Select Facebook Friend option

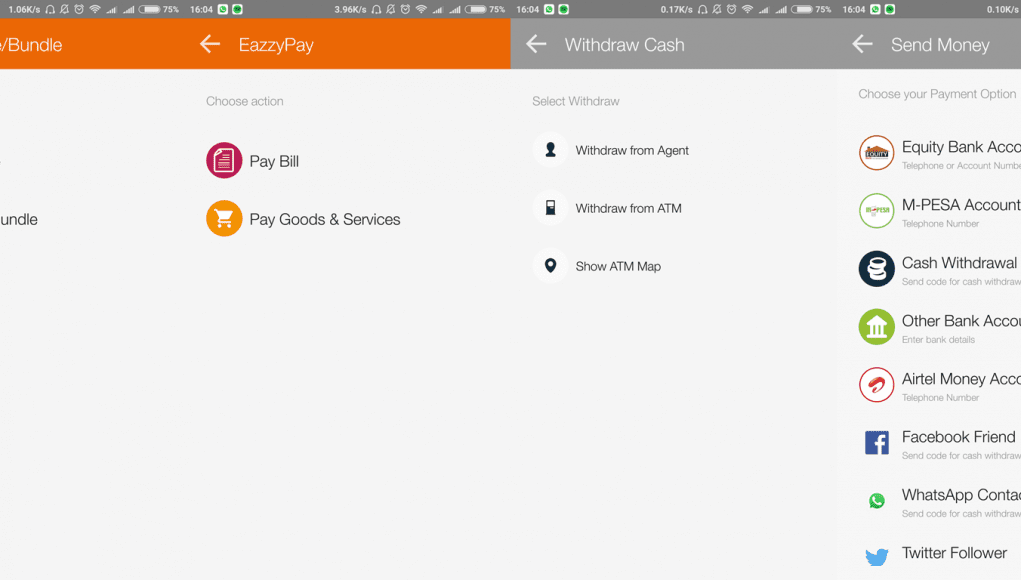(x=940, y=443)
